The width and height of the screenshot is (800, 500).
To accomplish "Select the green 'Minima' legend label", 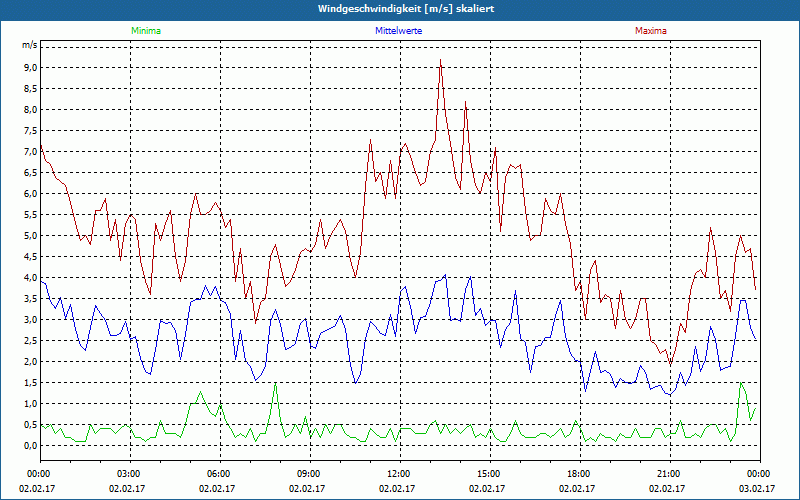I will (x=146, y=31).
